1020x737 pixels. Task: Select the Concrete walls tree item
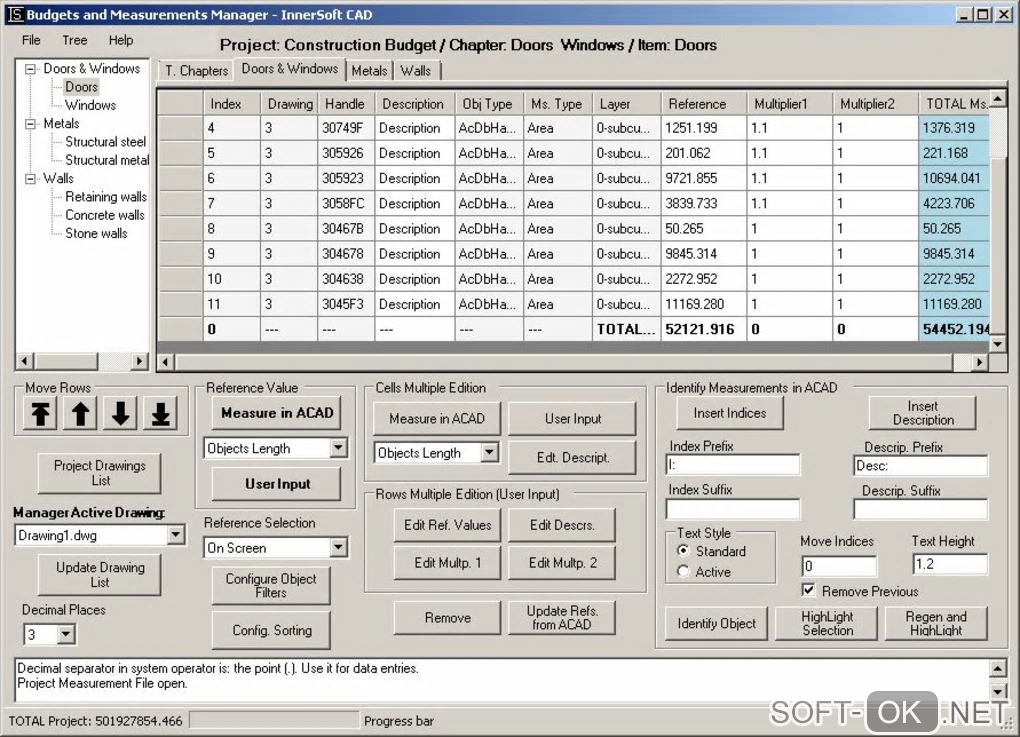(104, 215)
